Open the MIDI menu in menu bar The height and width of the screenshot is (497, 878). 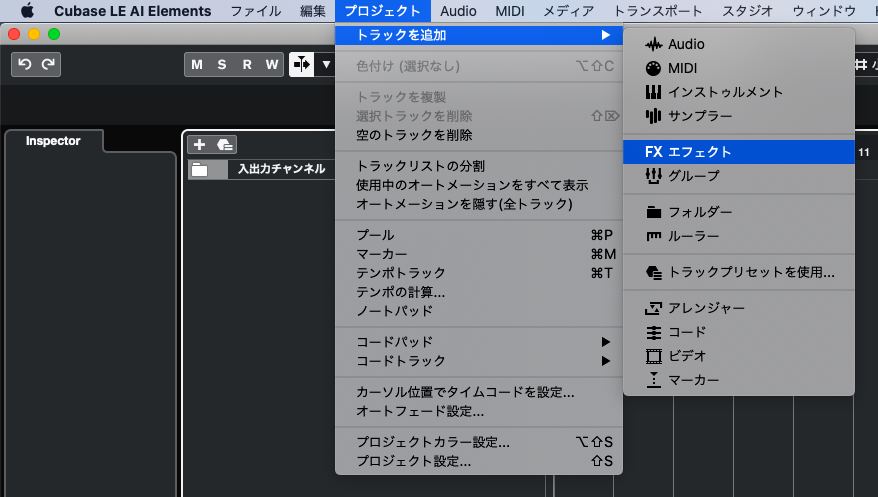pos(510,11)
